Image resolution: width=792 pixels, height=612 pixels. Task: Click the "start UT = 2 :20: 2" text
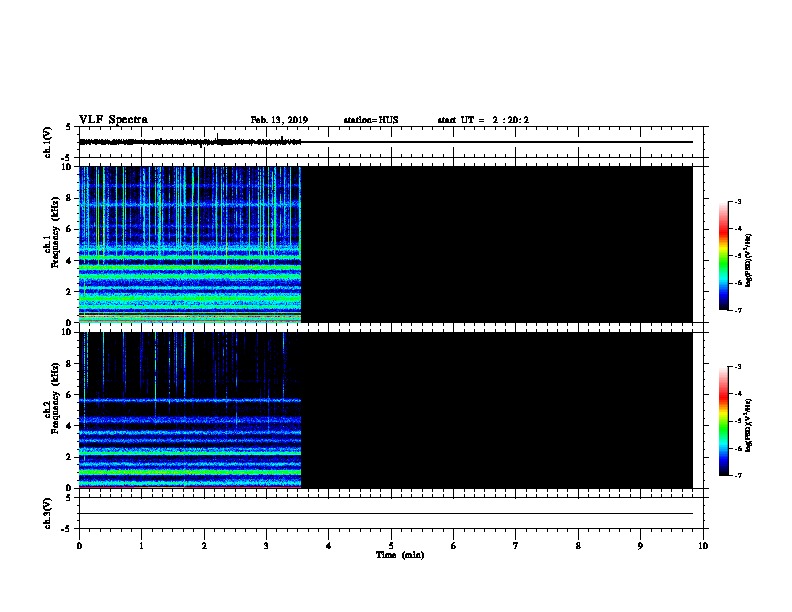483,120
